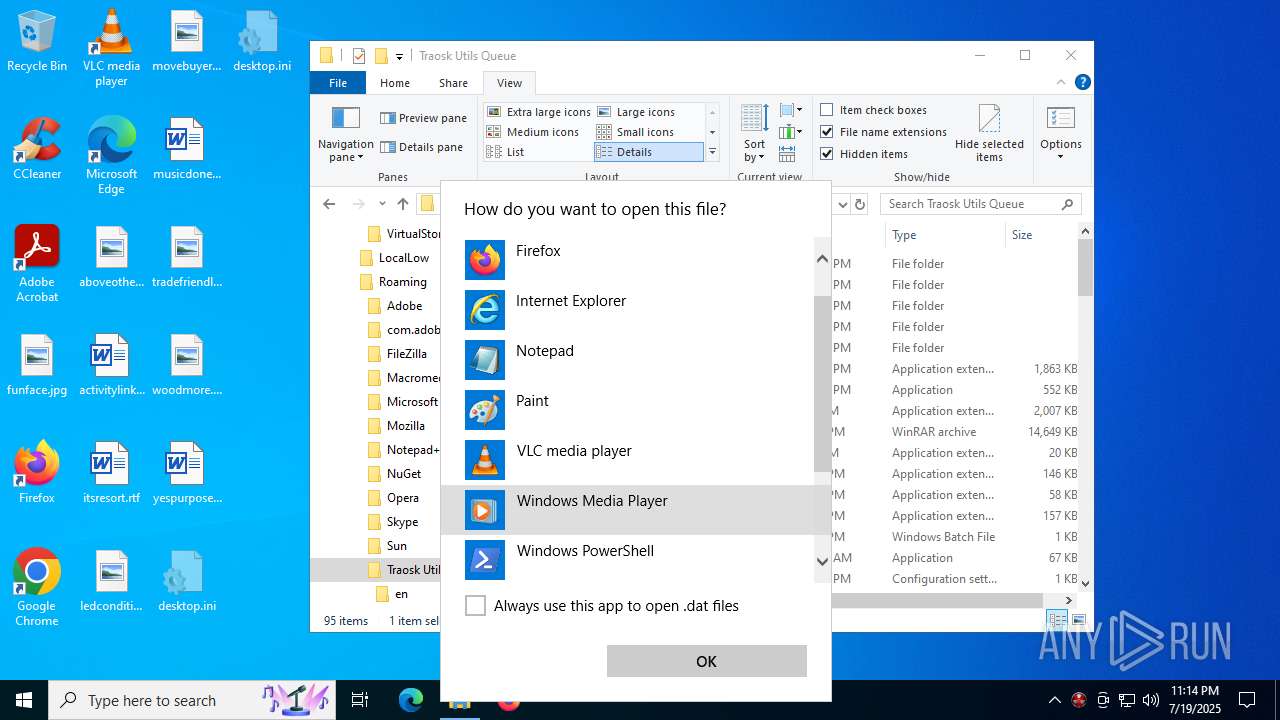Uncheck File name extensions

point(827,132)
